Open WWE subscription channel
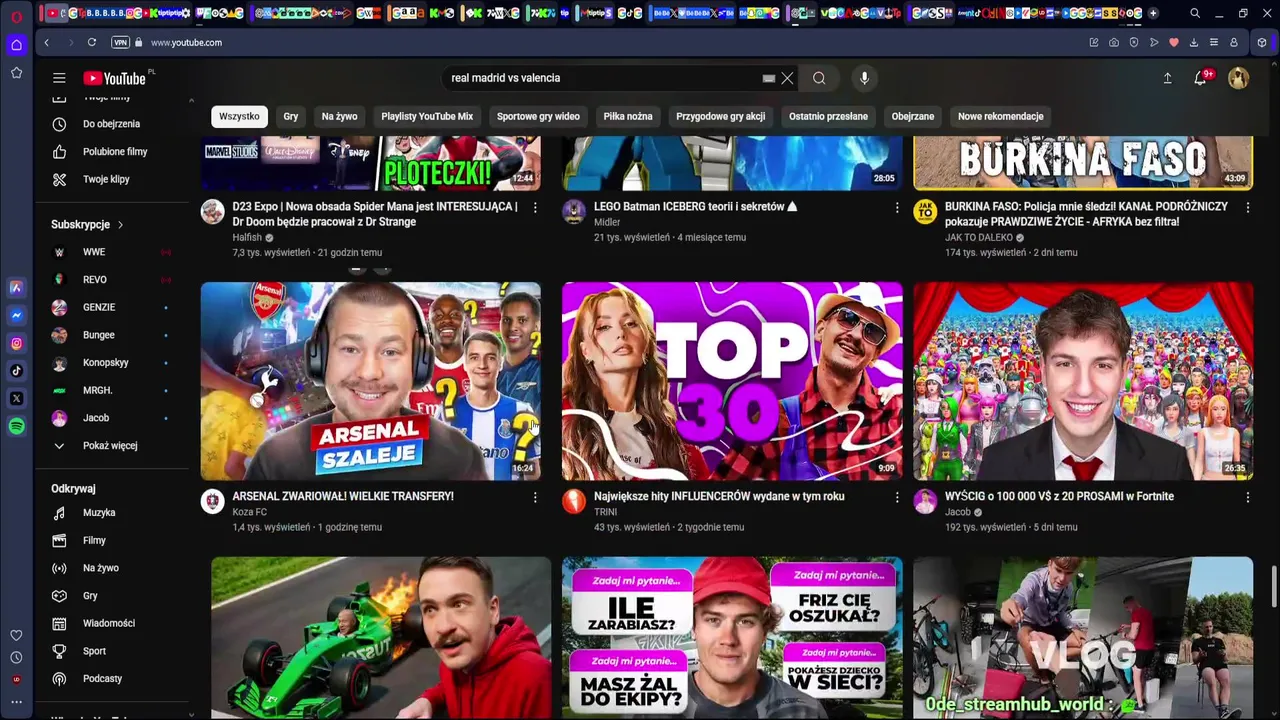Image resolution: width=1280 pixels, height=720 pixels. 94,252
